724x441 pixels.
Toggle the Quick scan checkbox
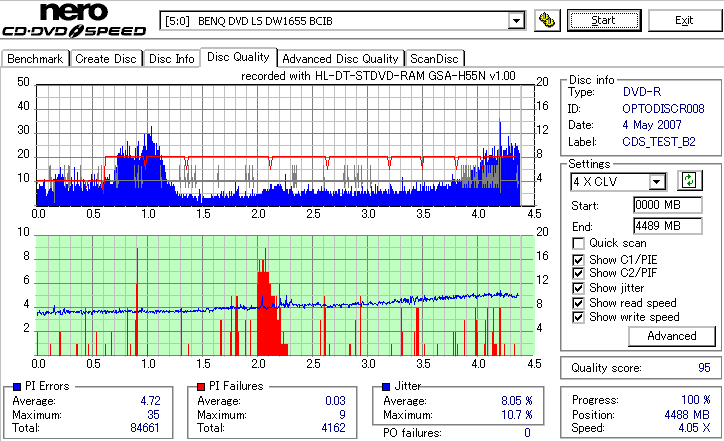(x=578, y=243)
